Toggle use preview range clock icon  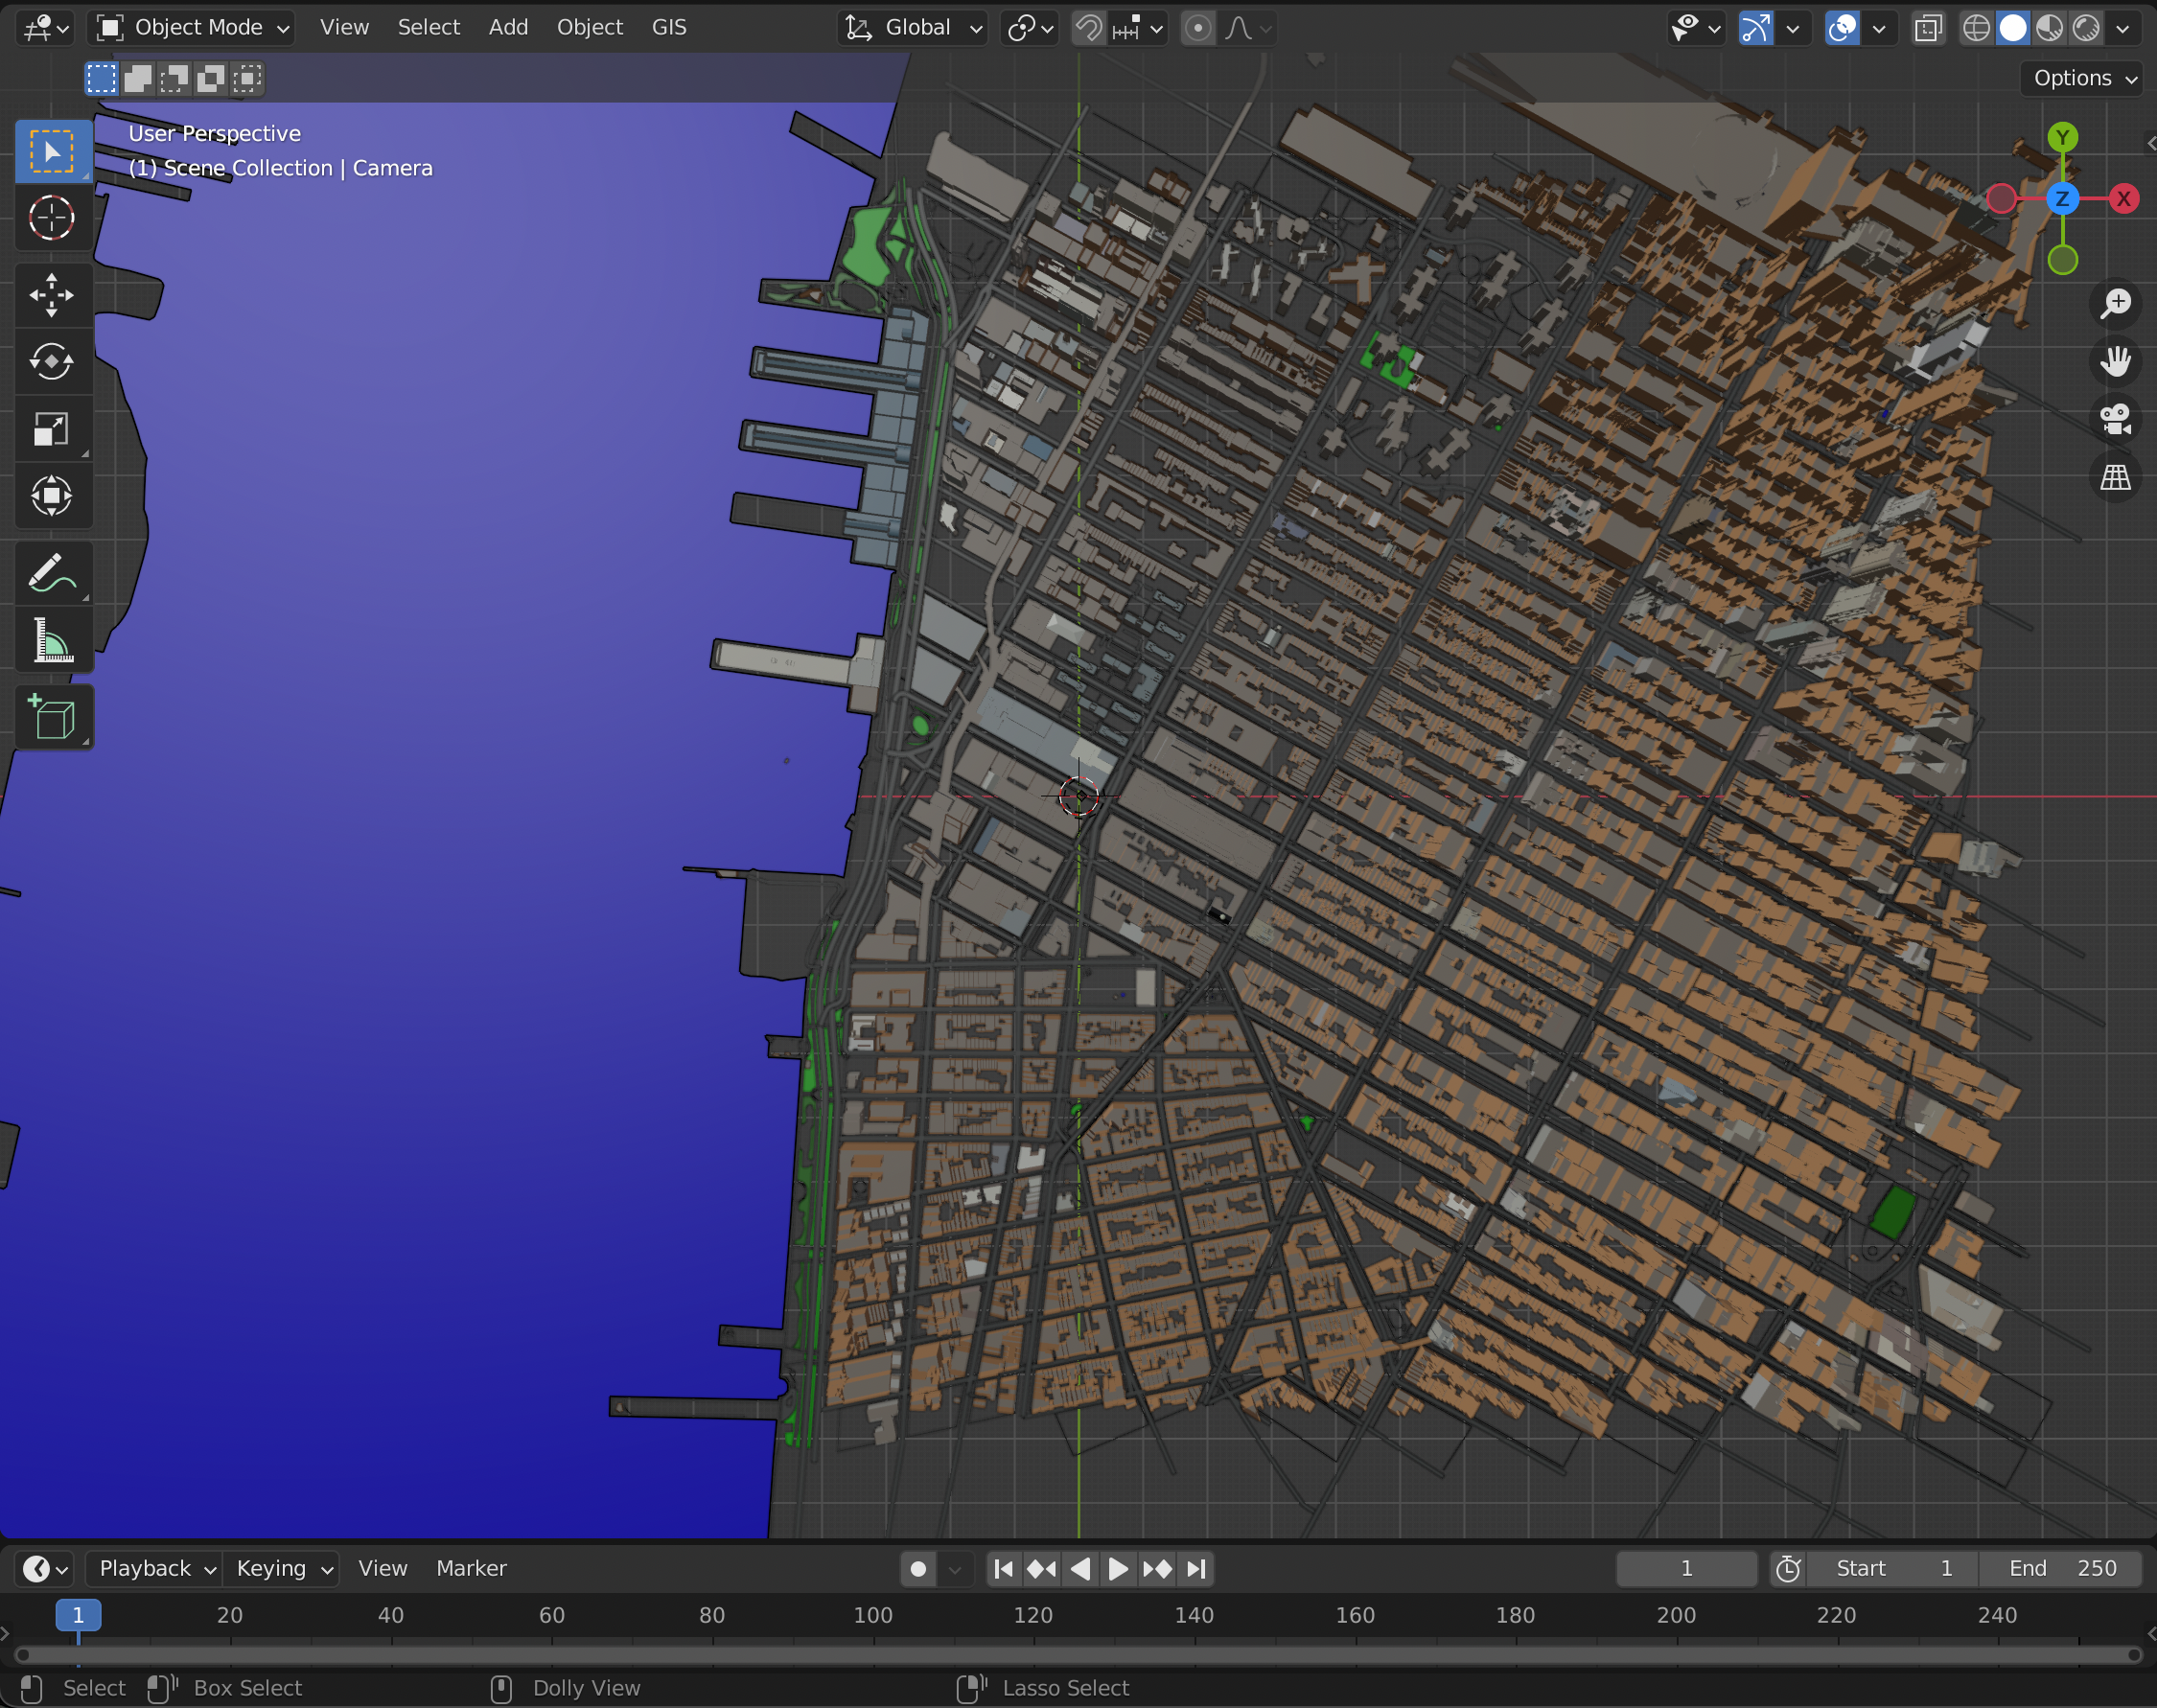coord(1788,1568)
